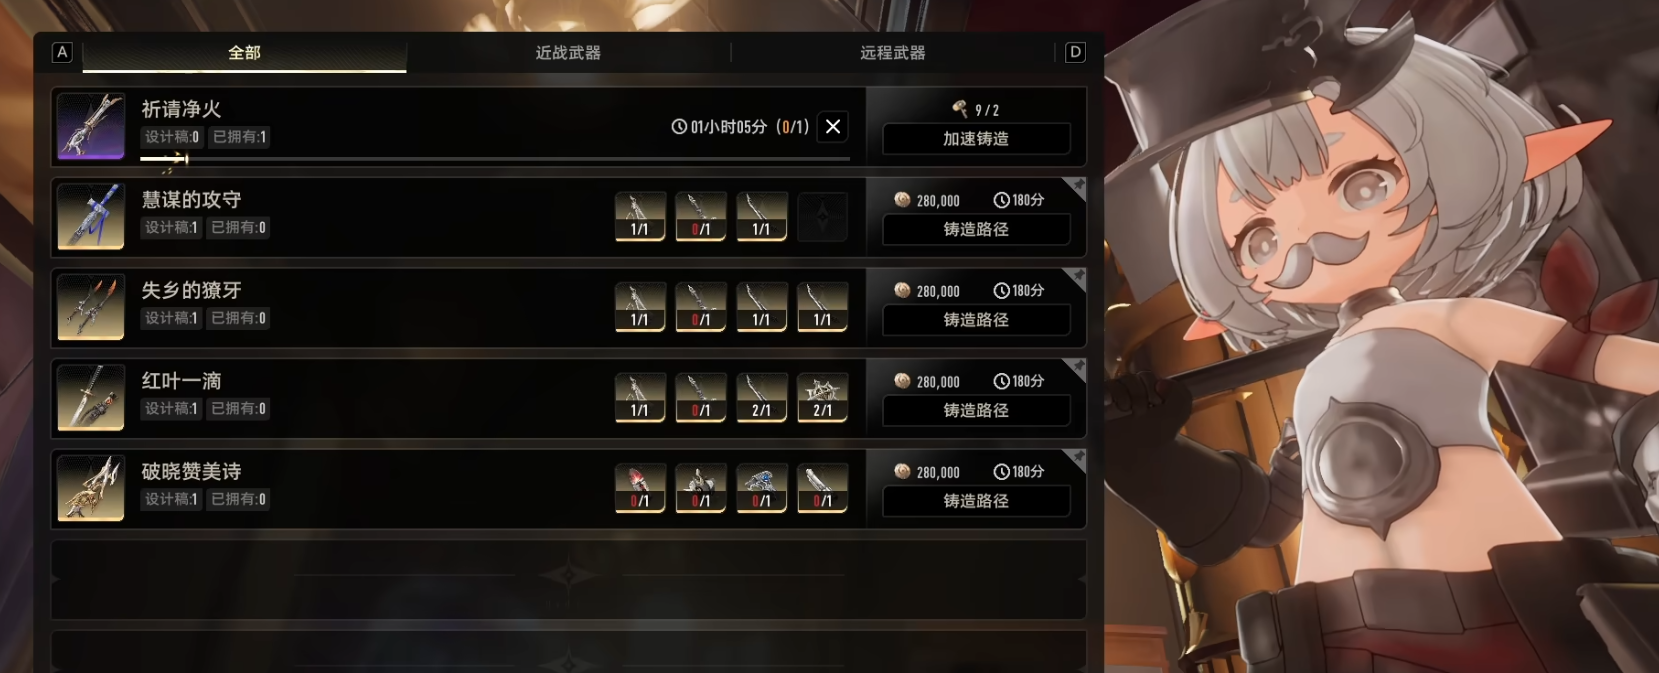Click the D next-tab key icon

(x=1075, y=52)
